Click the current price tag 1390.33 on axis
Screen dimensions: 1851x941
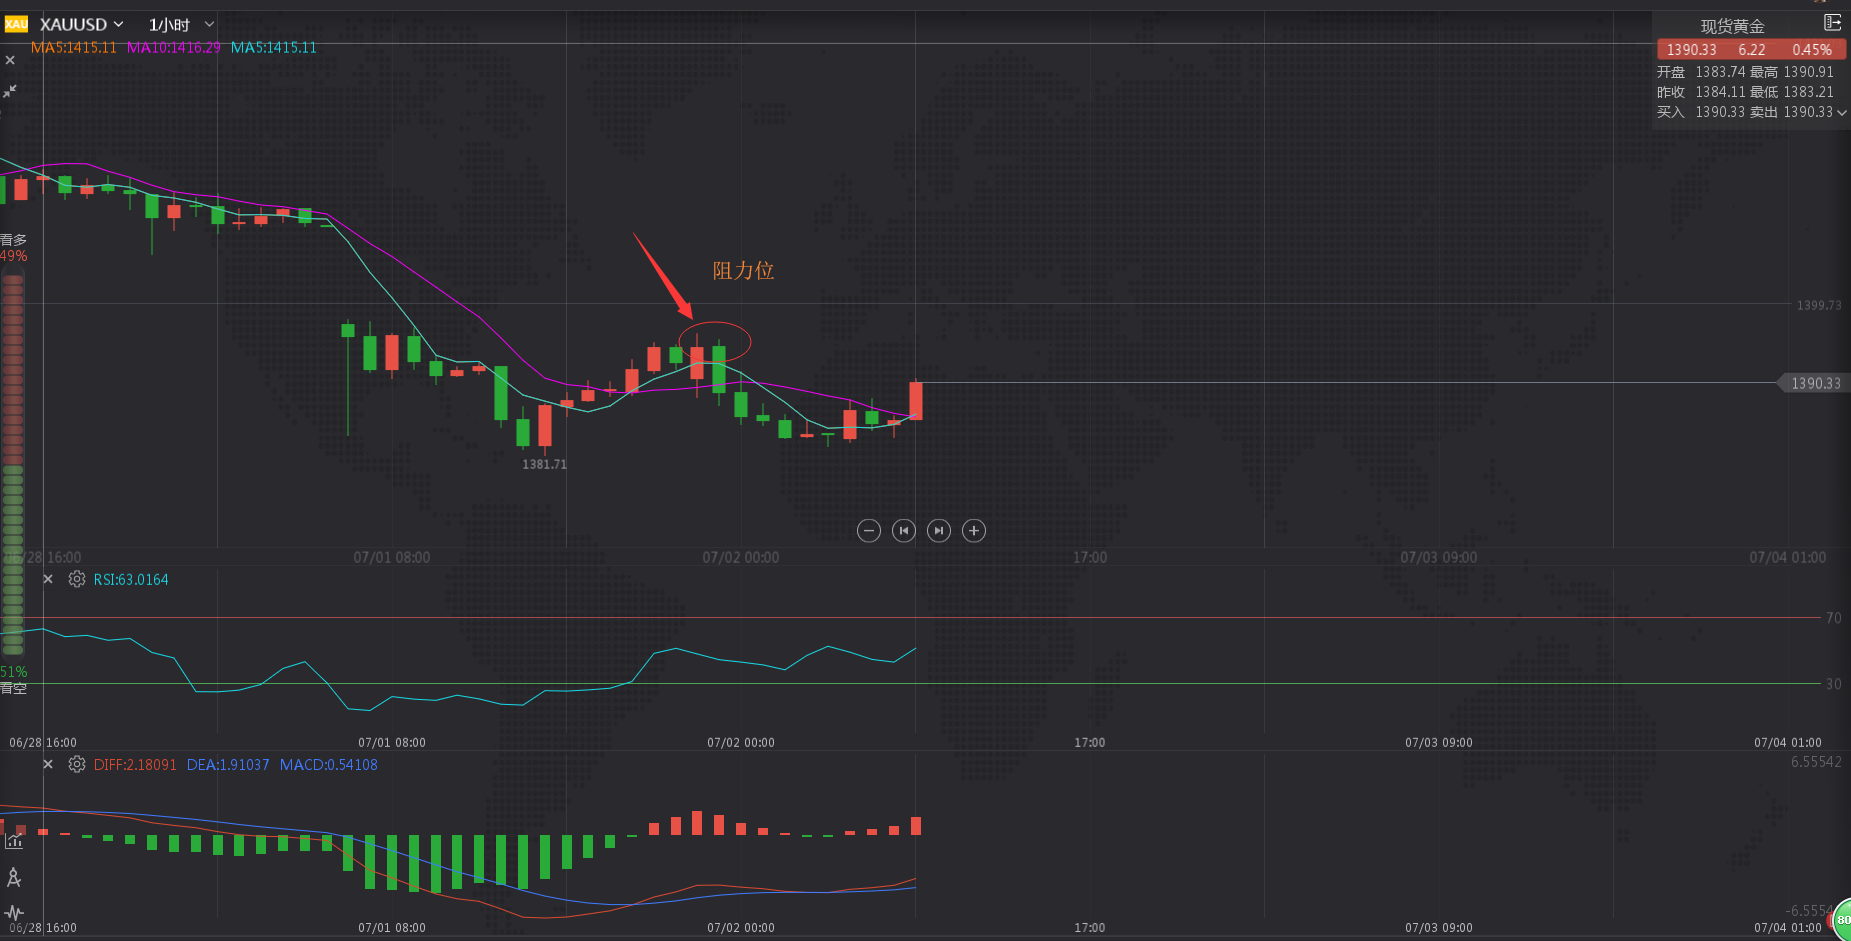coord(1813,383)
